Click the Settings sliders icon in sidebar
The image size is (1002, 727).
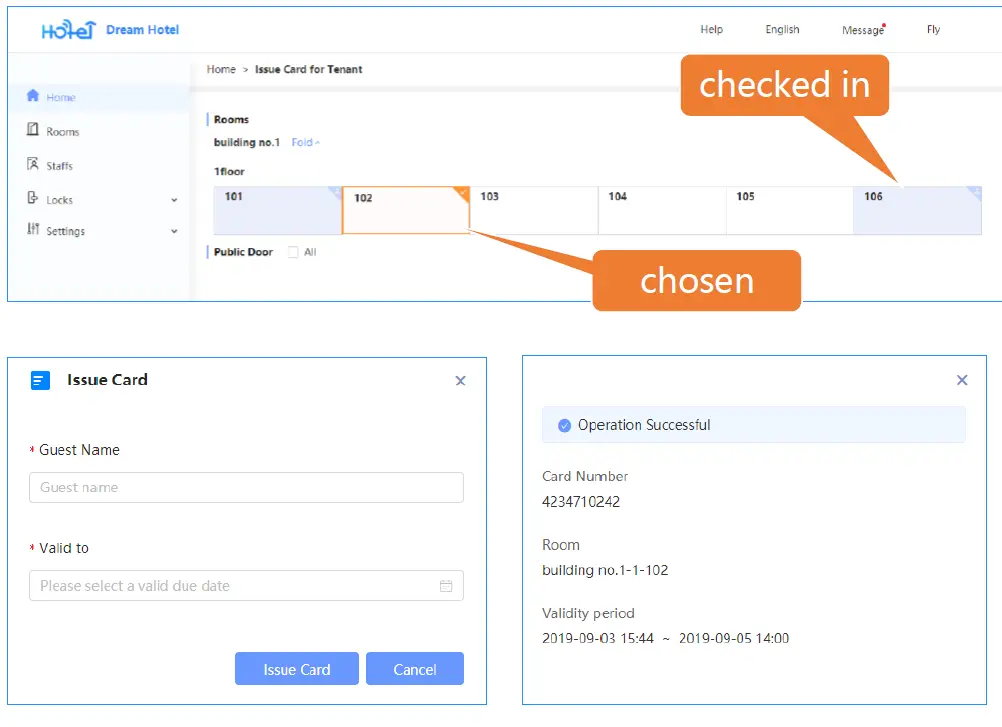pos(33,229)
